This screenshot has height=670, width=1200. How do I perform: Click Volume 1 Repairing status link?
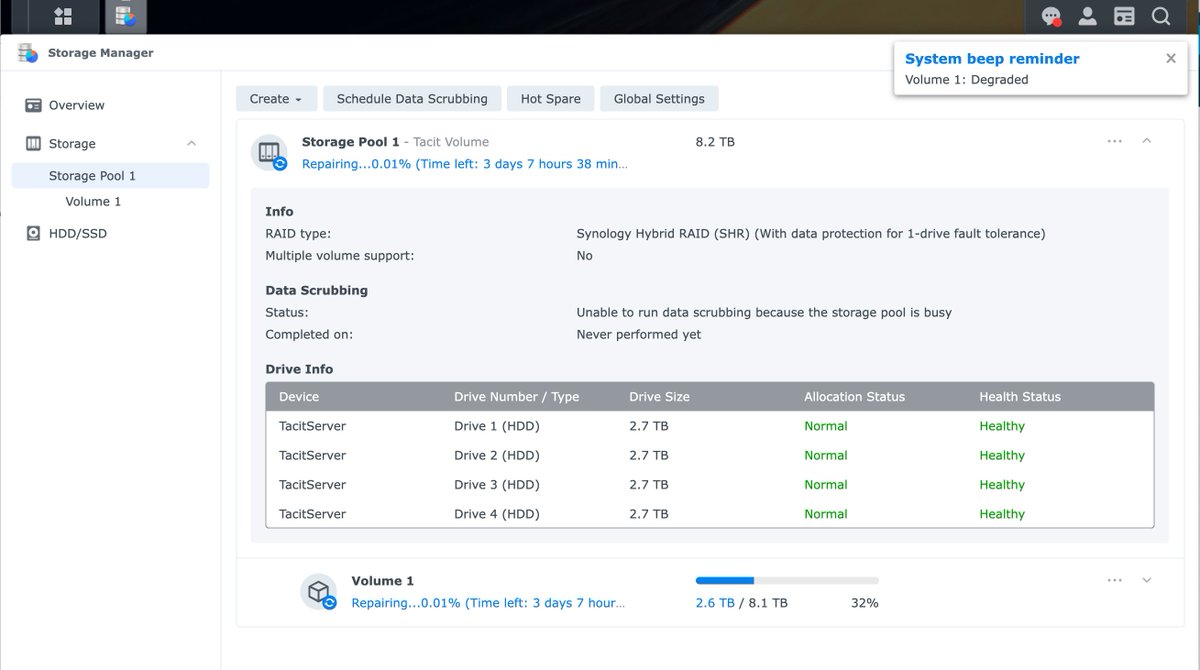[x=488, y=603]
